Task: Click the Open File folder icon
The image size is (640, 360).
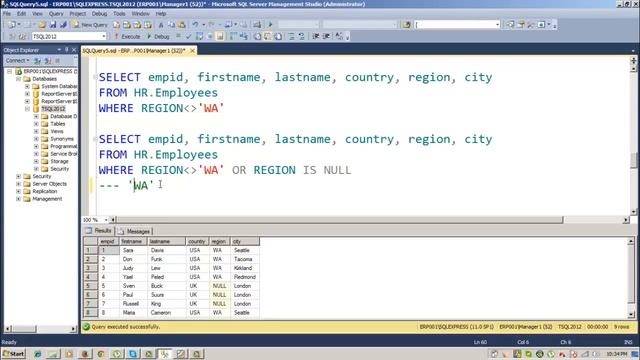Action: (x=42, y=25)
